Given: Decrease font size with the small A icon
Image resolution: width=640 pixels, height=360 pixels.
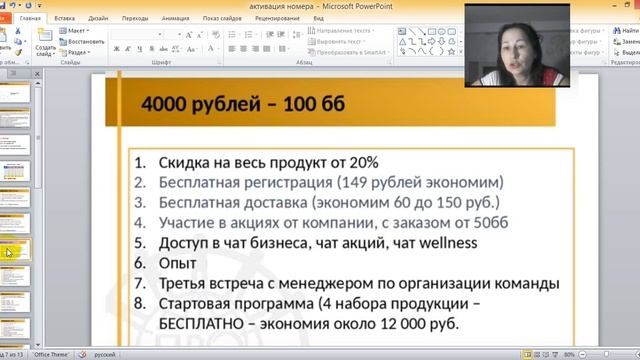Looking at the screenshot, I should [x=200, y=35].
